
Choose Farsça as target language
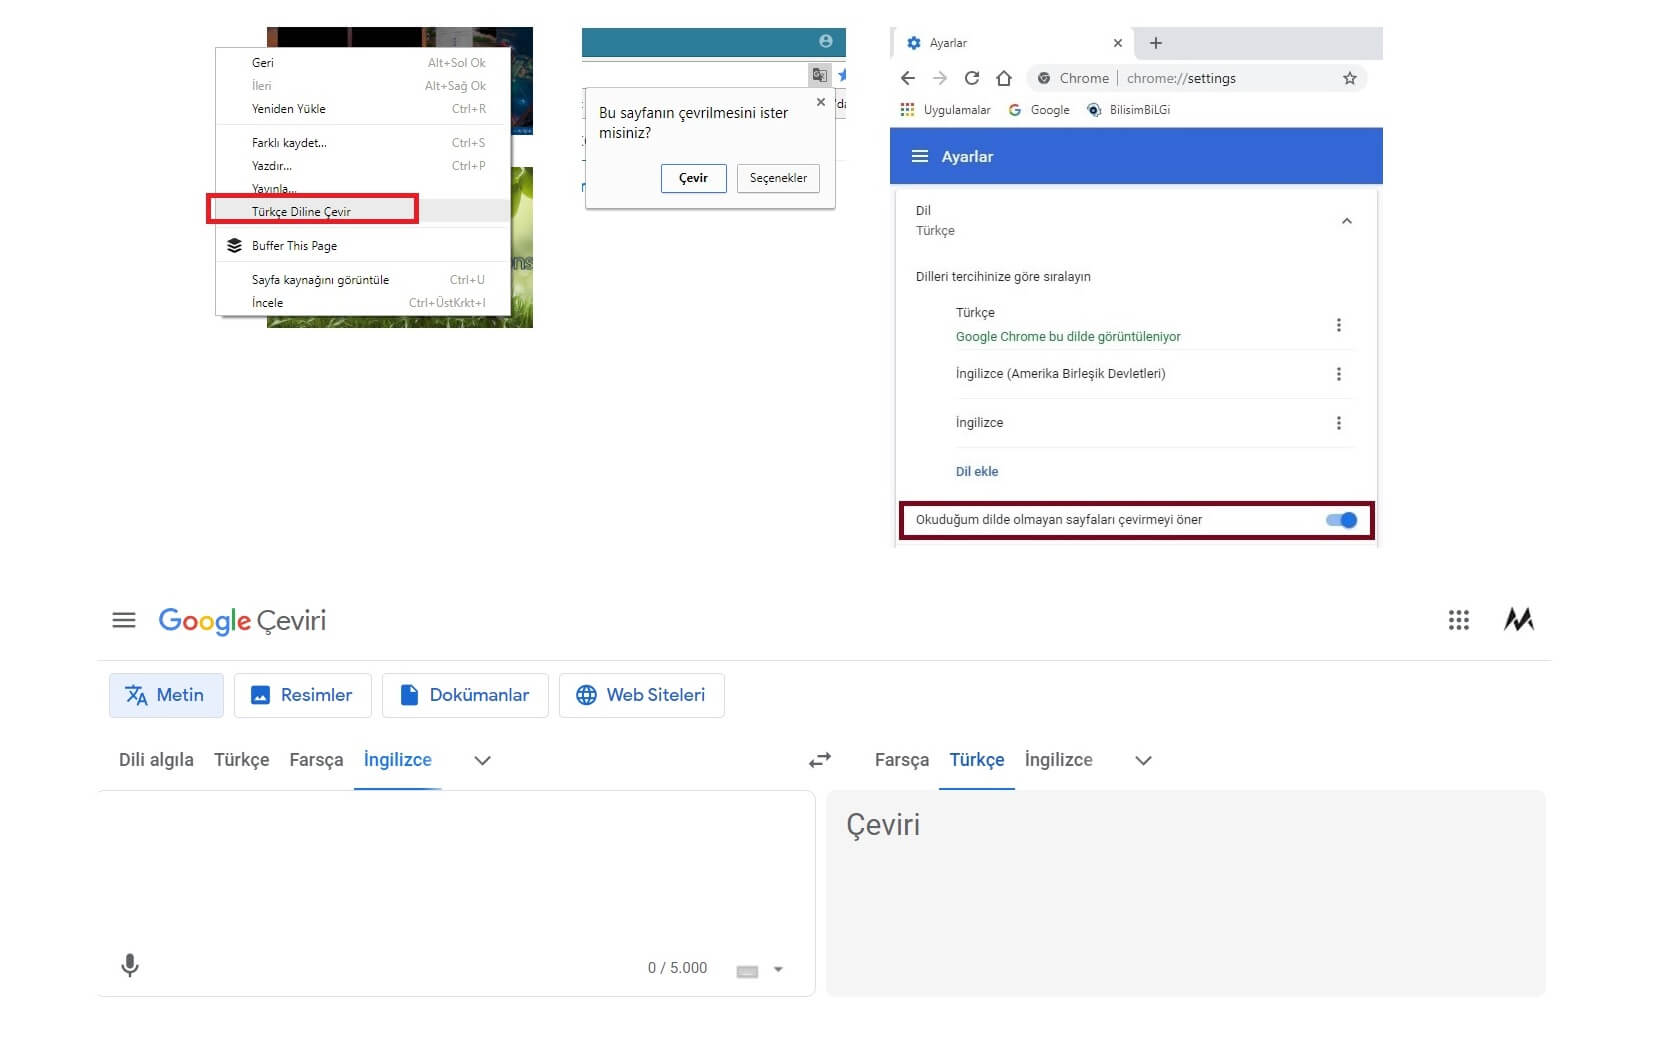(902, 760)
